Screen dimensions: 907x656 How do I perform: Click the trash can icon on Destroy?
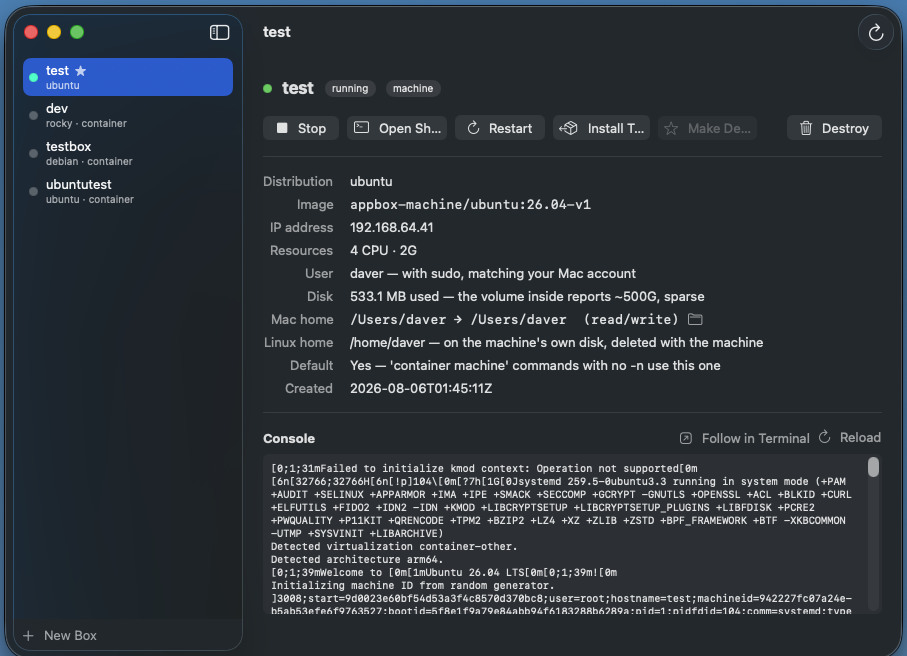pyautogui.click(x=806, y=128)
